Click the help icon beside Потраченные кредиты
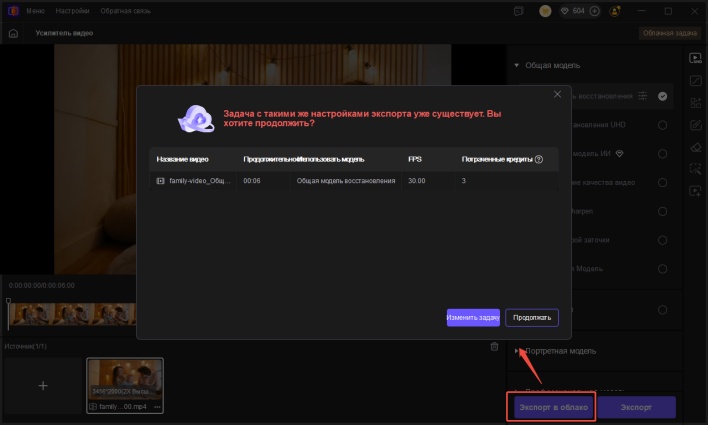708x425 pixels. [x=539, y=159]
